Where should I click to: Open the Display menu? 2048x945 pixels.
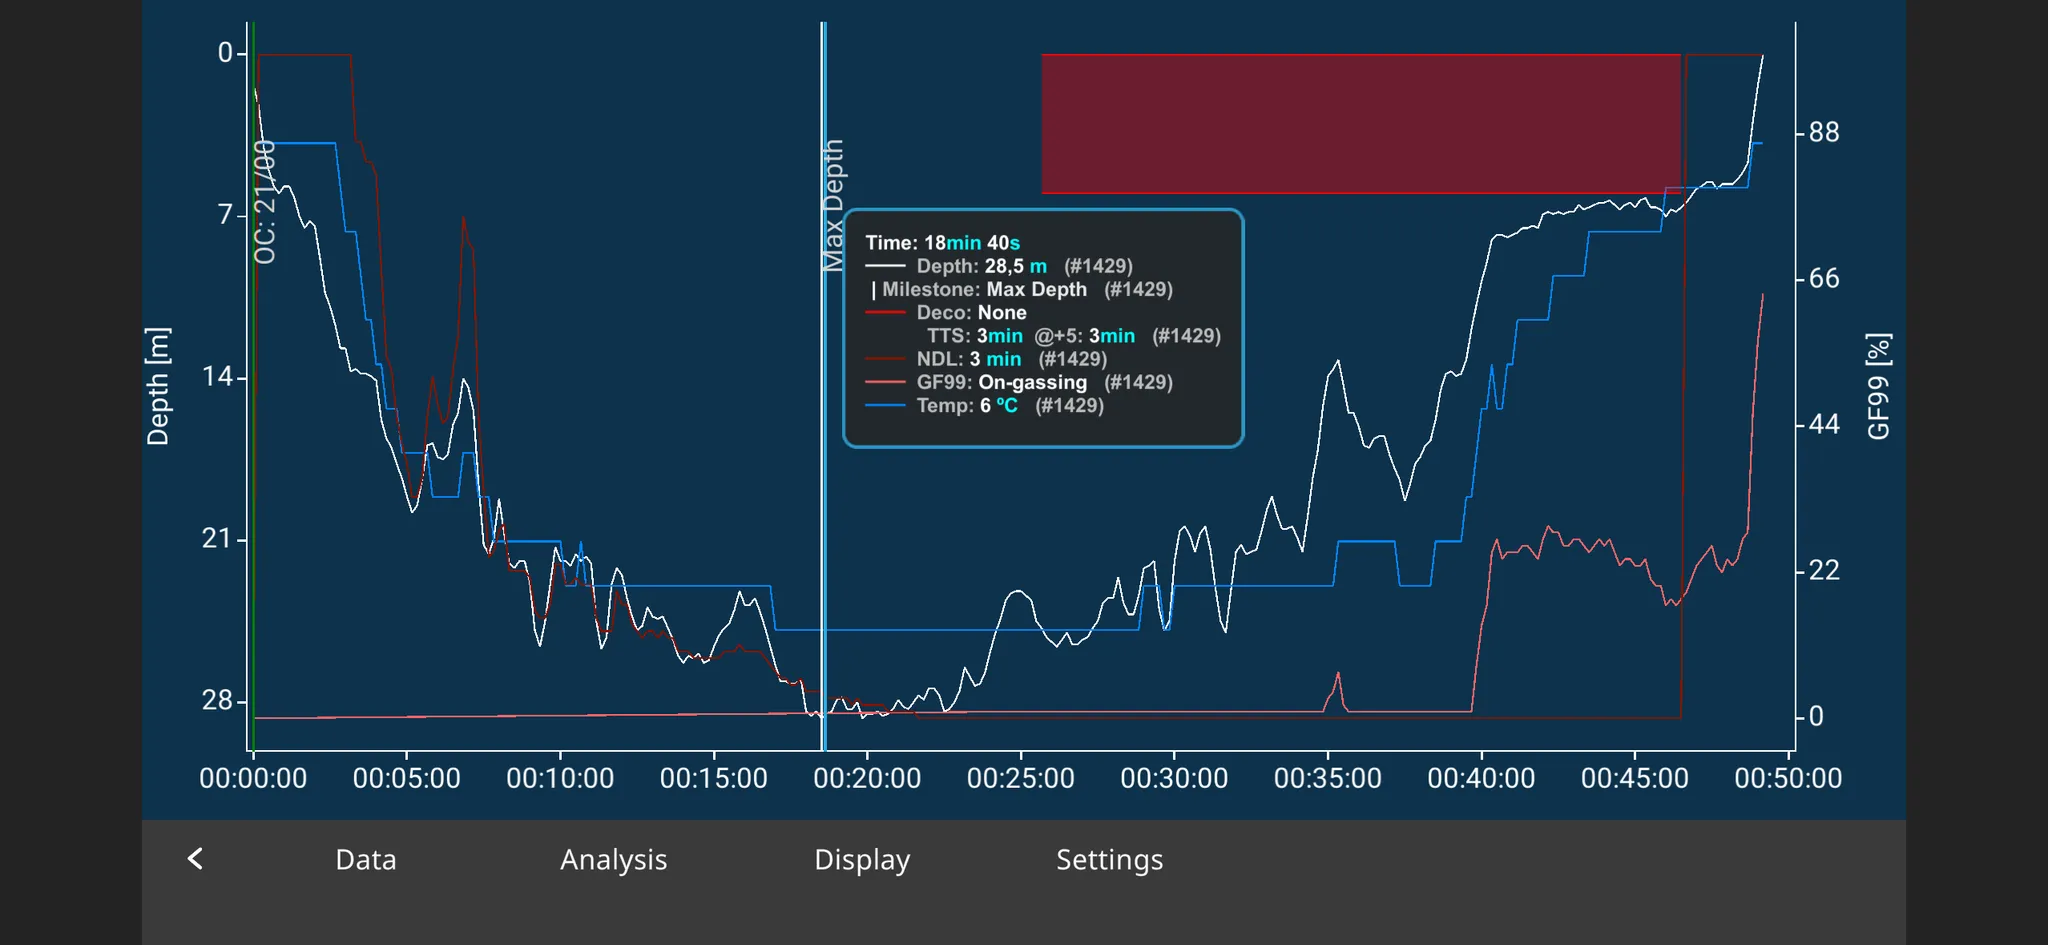(862, 860)
